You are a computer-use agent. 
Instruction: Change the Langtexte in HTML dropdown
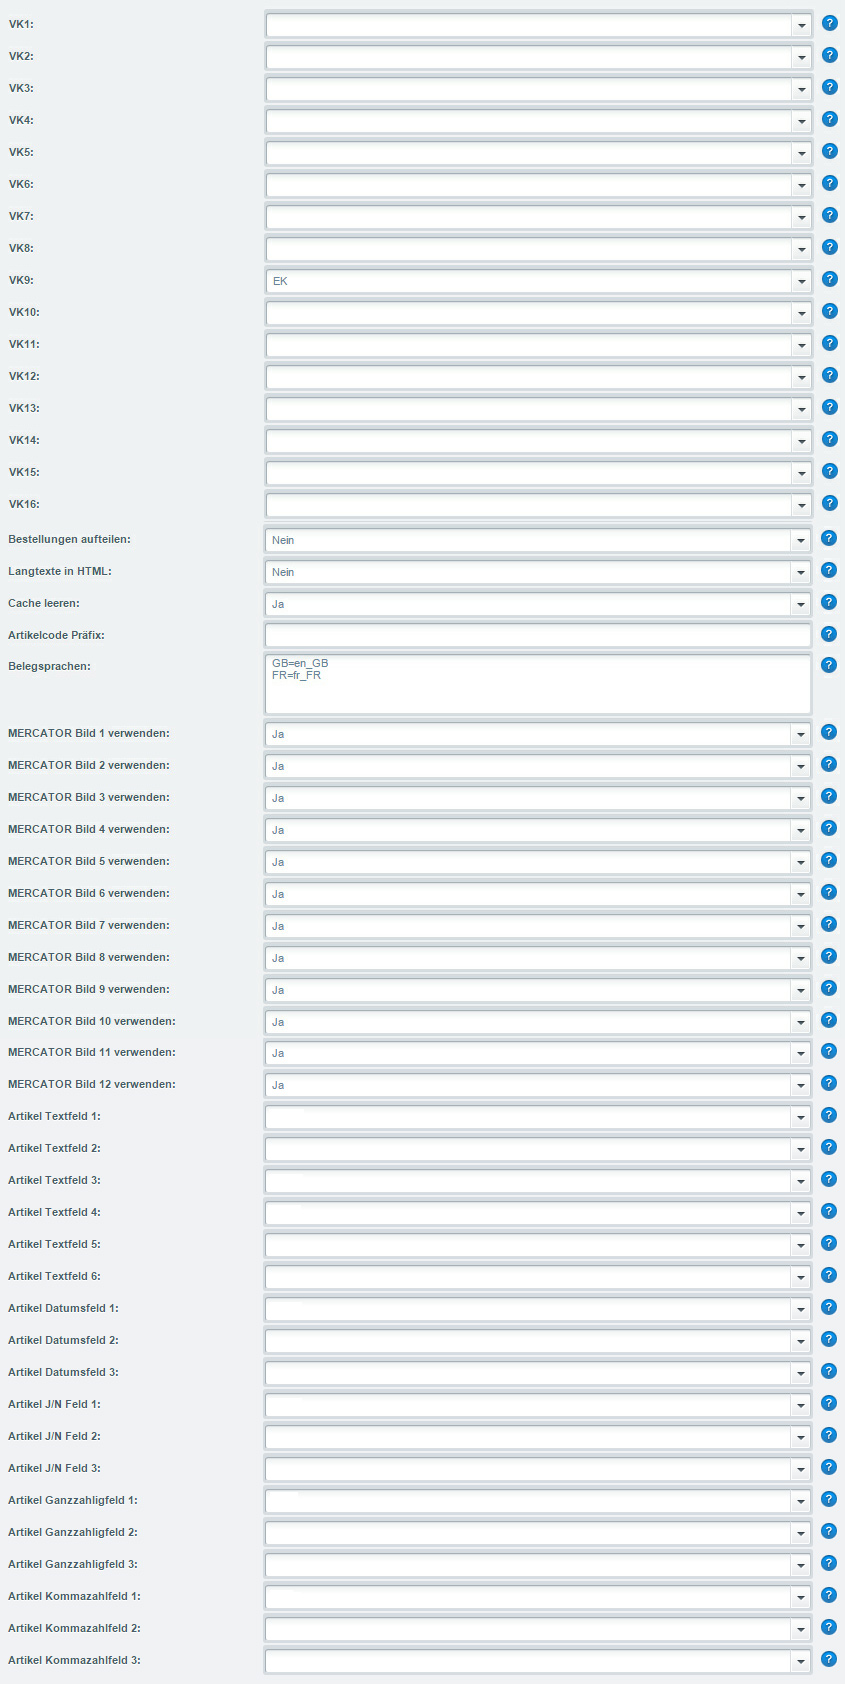539,572
